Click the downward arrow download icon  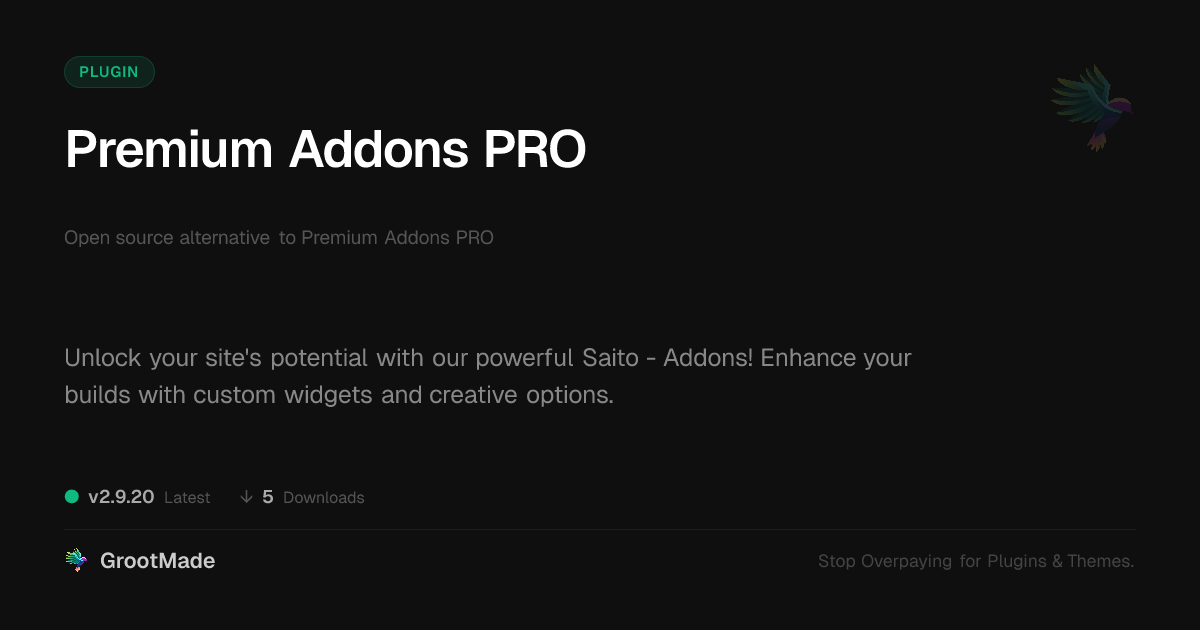coord(246,497)
